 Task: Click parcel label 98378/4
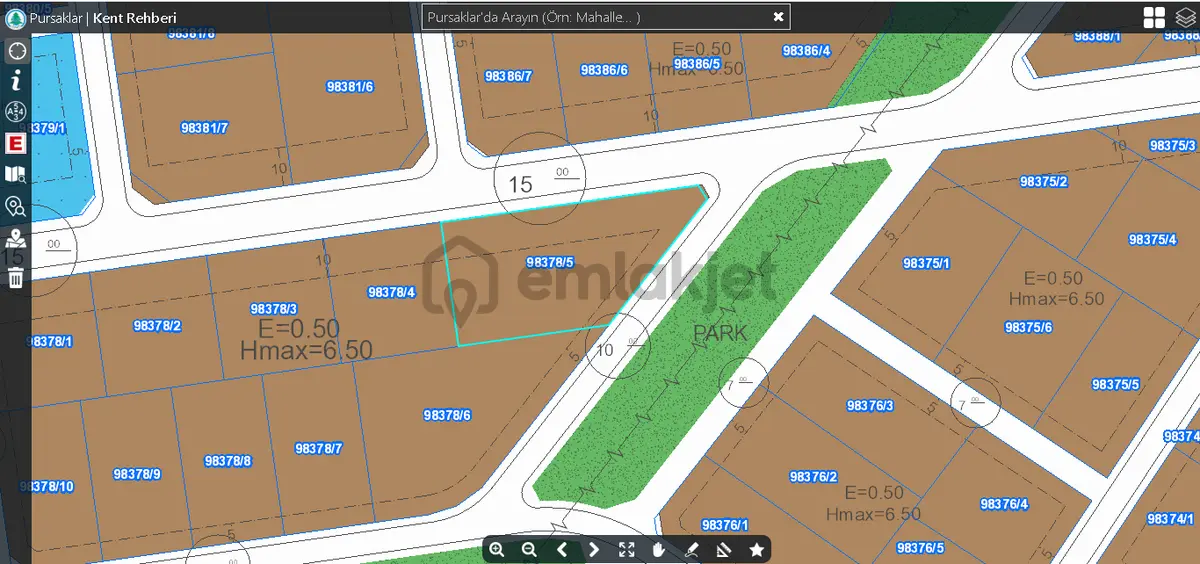391,292
